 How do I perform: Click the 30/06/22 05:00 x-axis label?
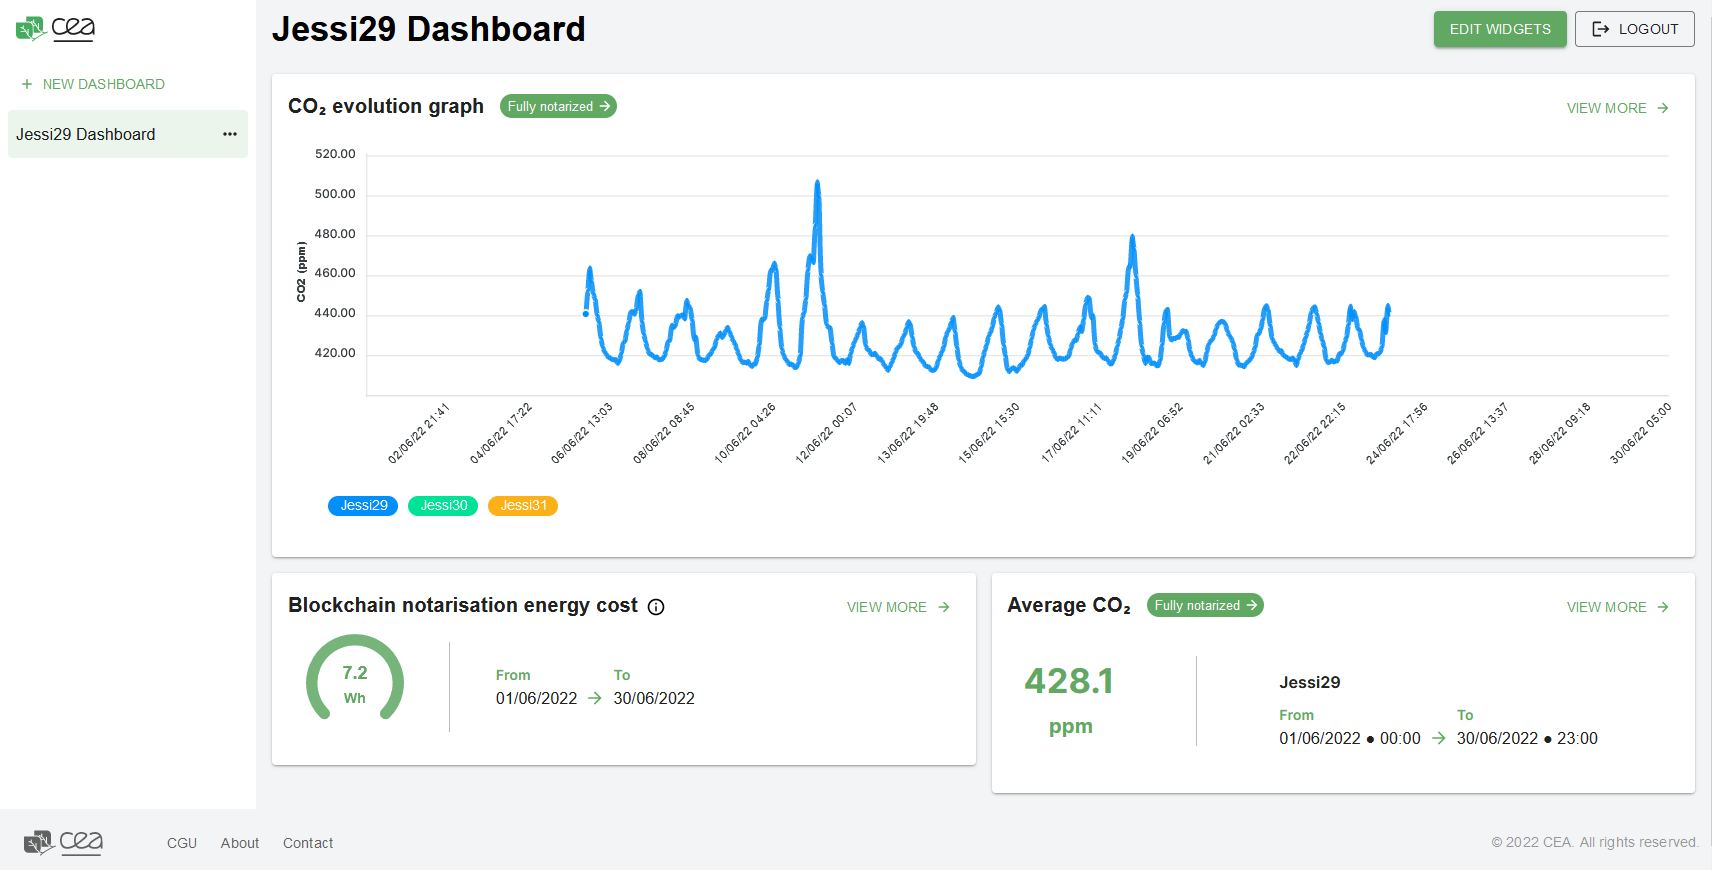(x=1640, y=432)
